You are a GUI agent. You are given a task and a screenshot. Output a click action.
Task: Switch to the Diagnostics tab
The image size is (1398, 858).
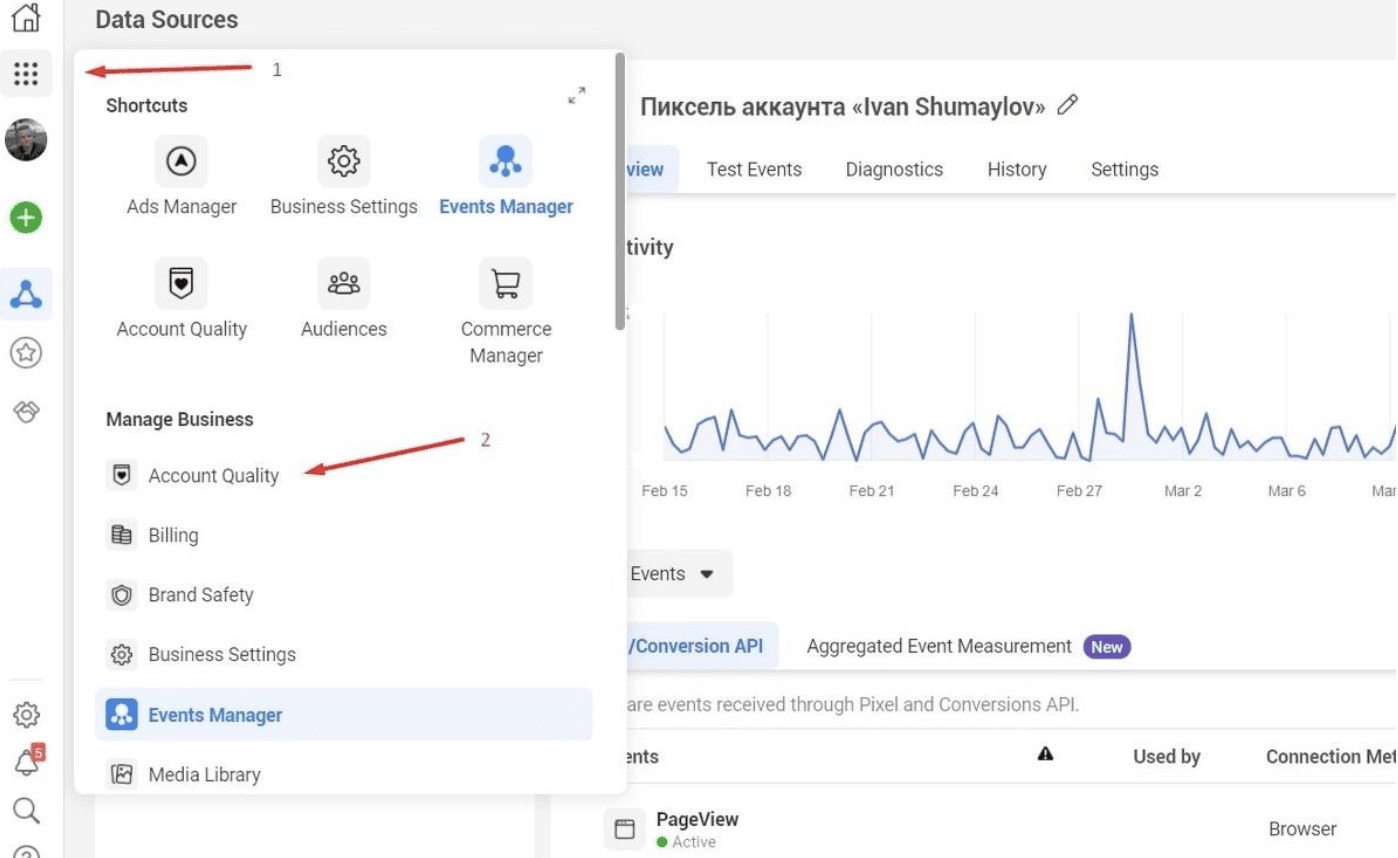[894, 169]
